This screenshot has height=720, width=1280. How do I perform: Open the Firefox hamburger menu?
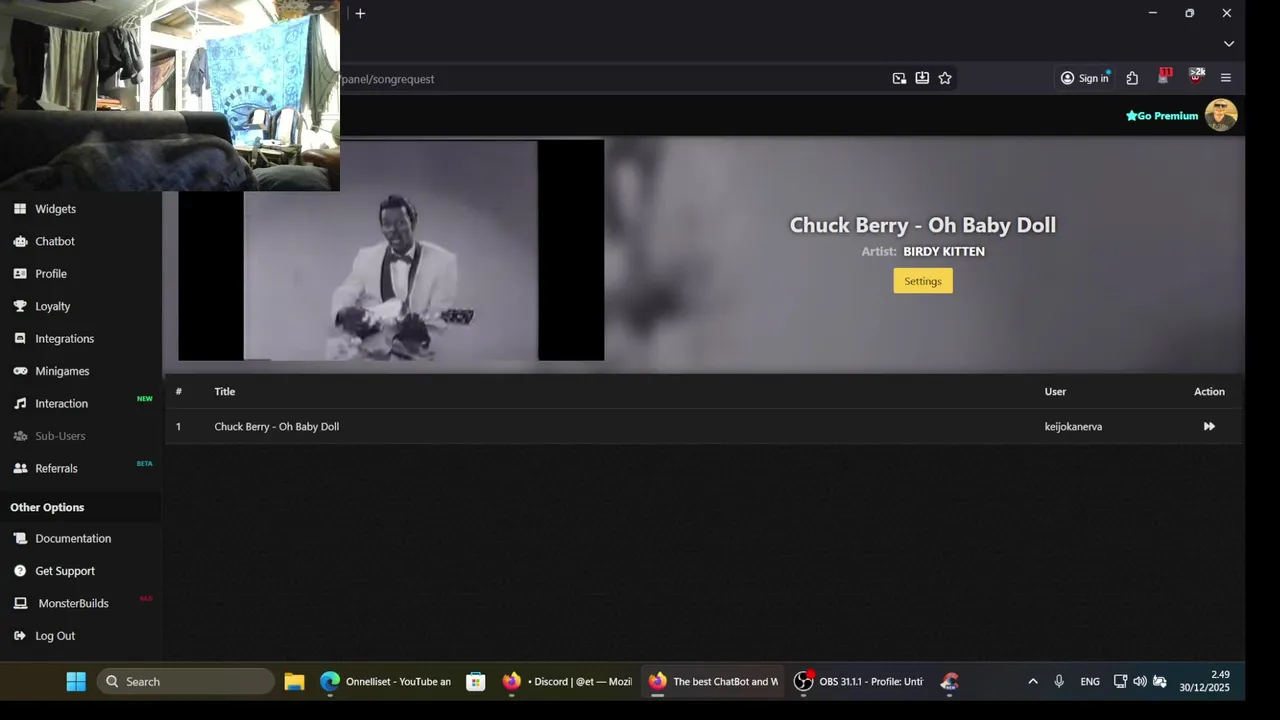click(x=1226, y=78)
